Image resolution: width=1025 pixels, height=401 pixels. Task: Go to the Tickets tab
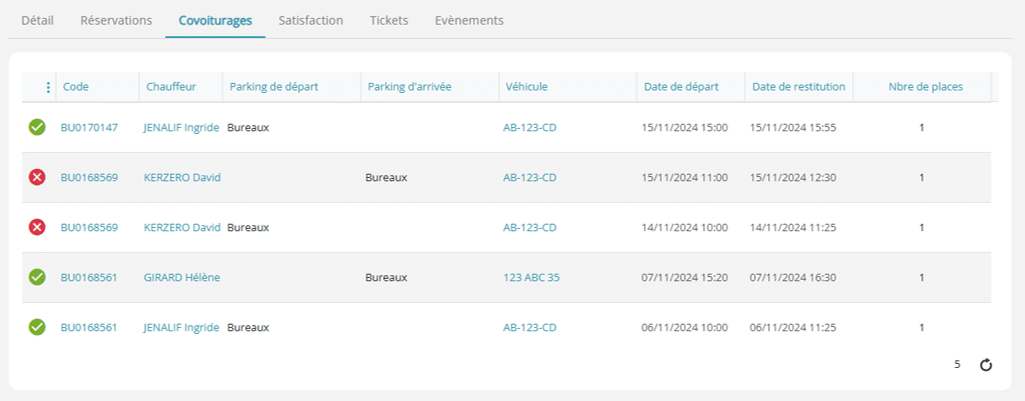389,20
